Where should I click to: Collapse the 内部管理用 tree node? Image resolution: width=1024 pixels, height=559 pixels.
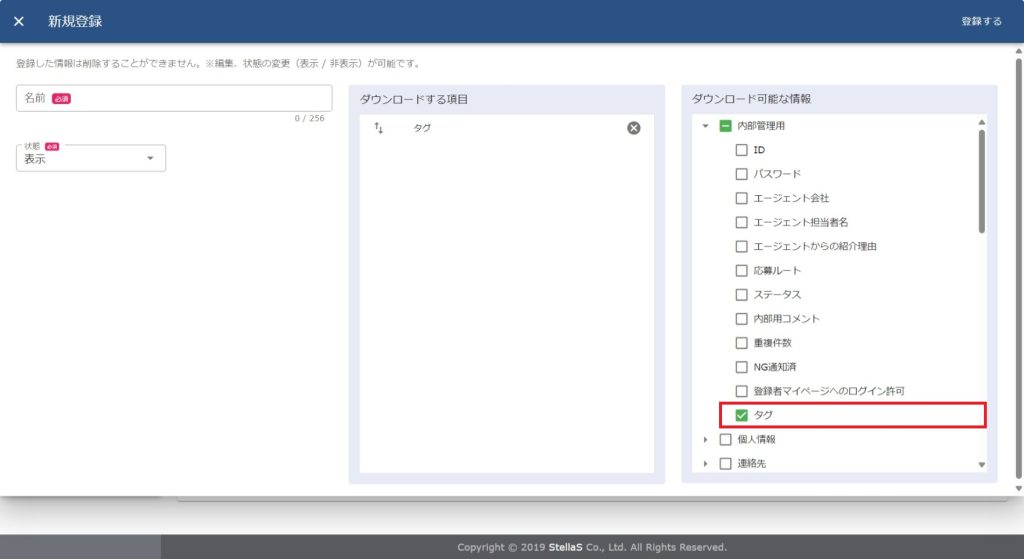[x=705, y=126]
